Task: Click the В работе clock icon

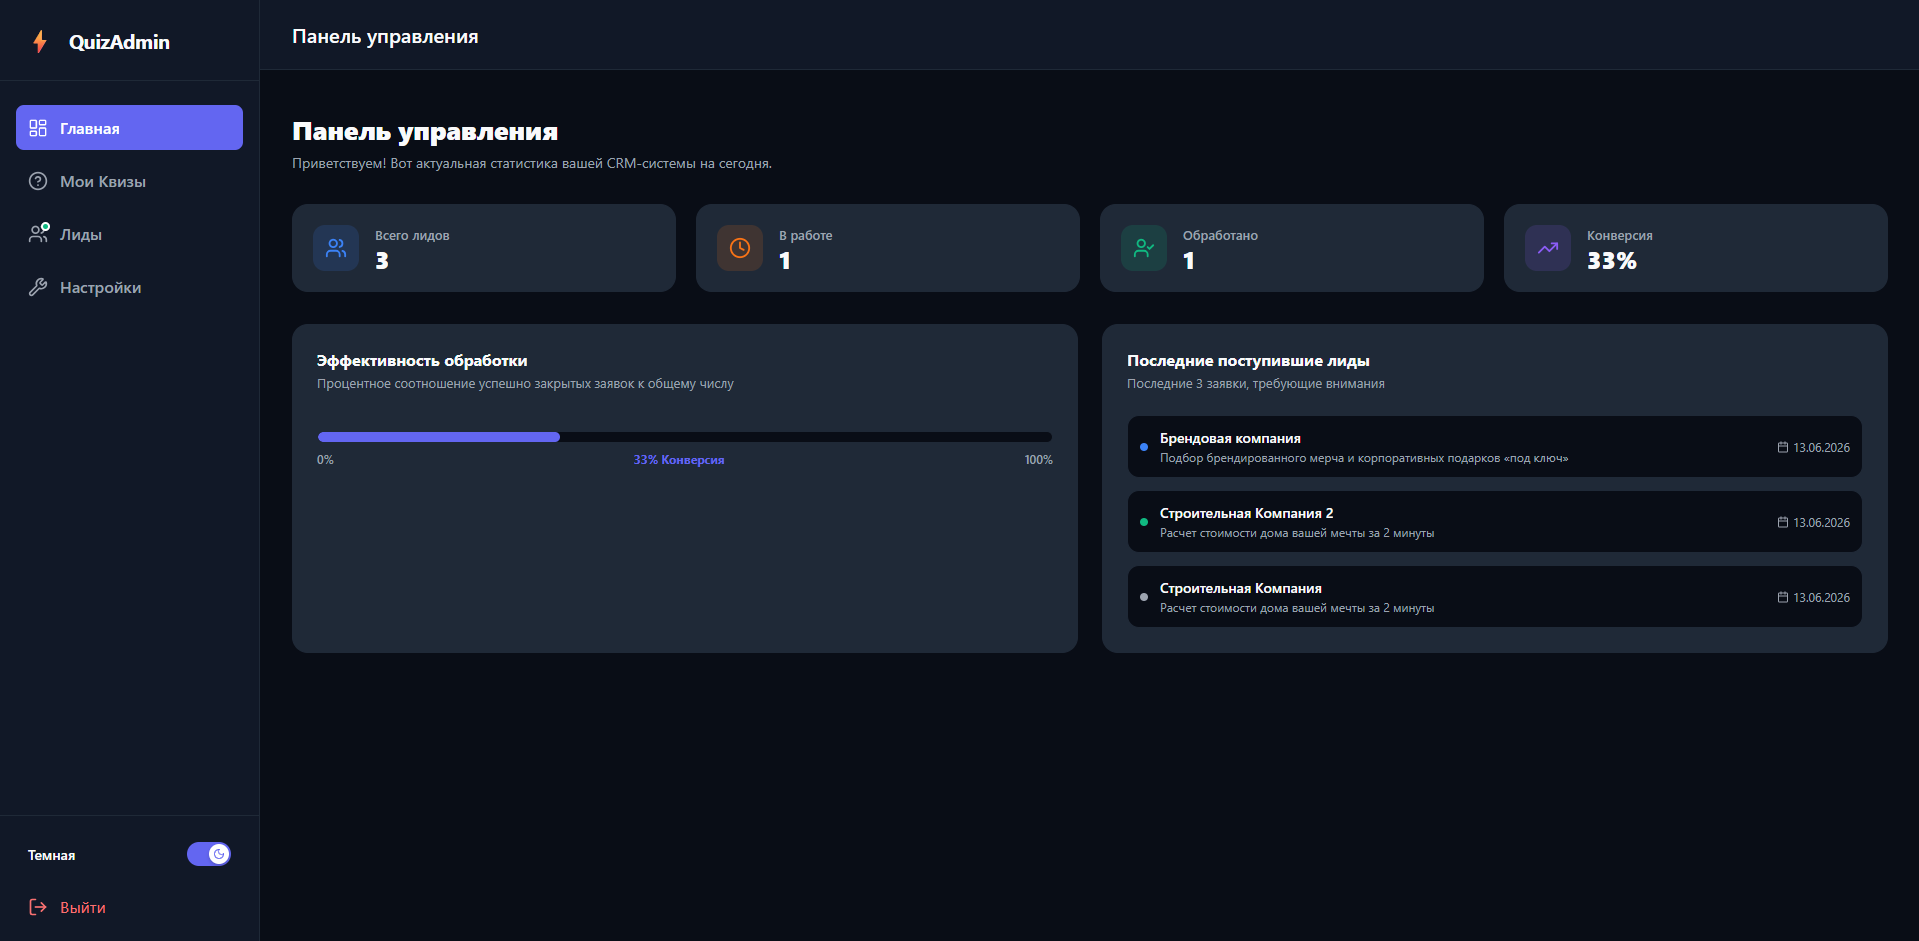Action: (740, 248)
